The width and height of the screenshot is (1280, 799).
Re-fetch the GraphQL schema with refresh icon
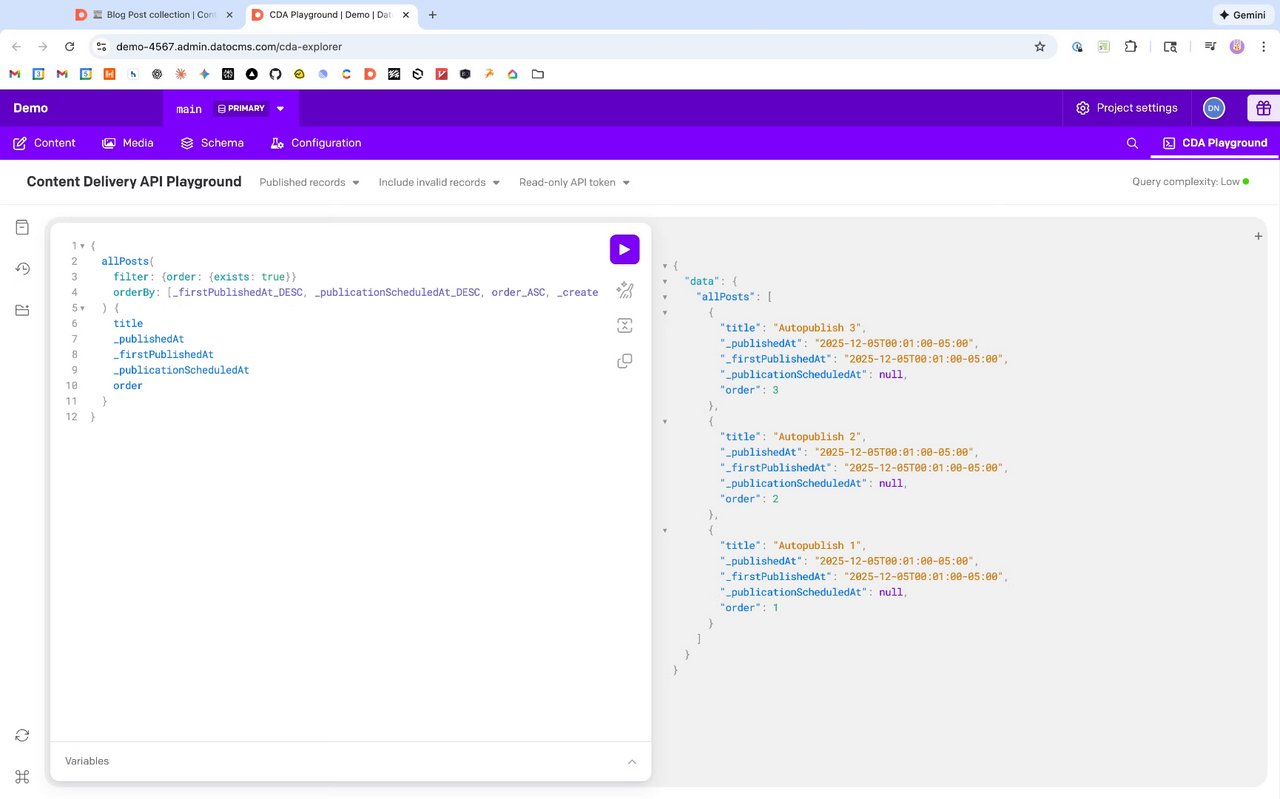22,735
